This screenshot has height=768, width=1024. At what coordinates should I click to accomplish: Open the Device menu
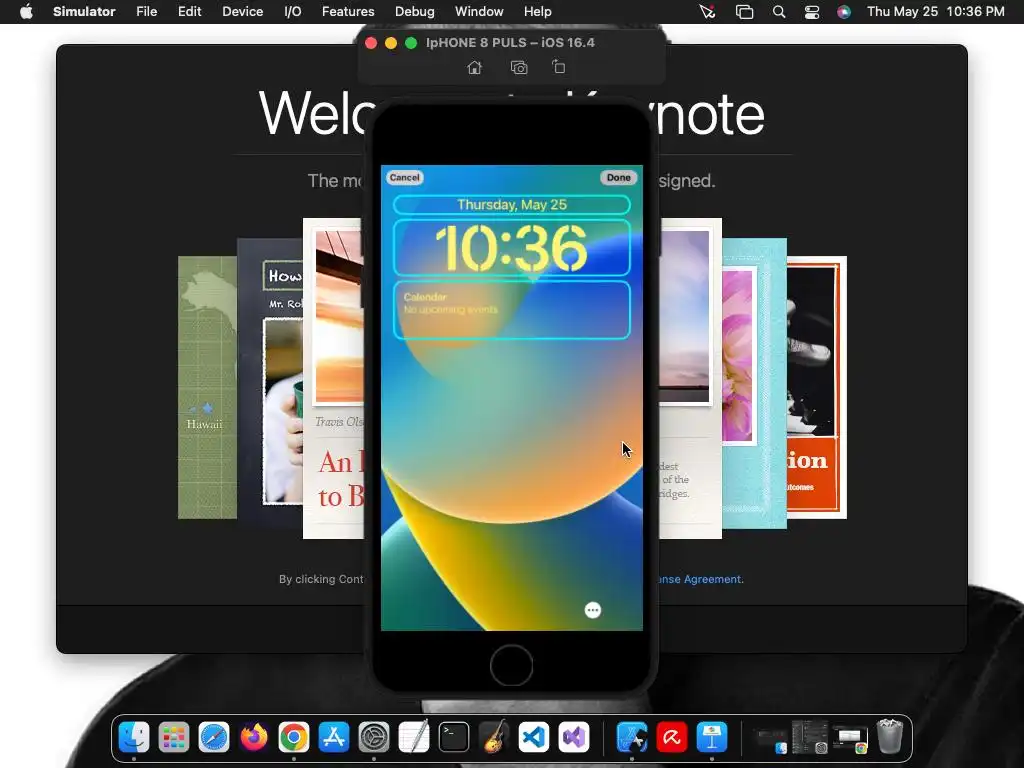coord(242,12)
